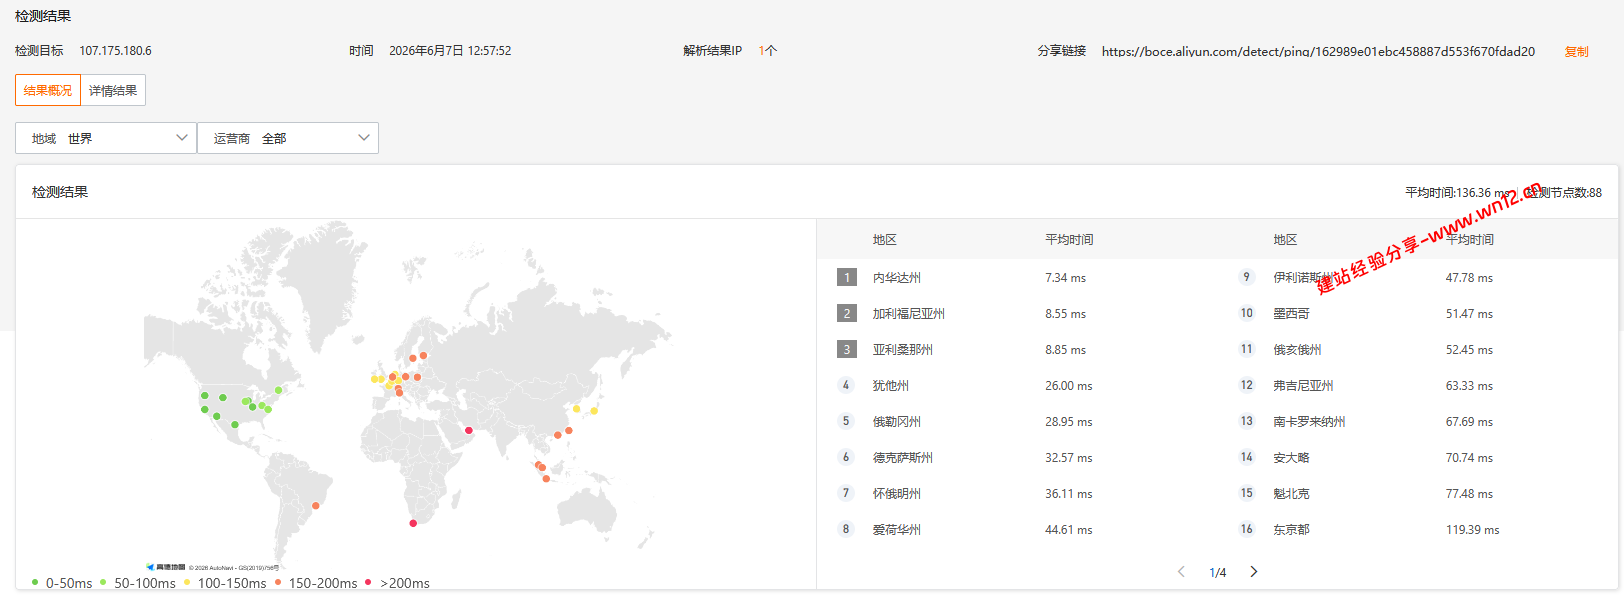Click the 怀俄明州 row text
The image size is (1624, 606).
pos(896,494)
